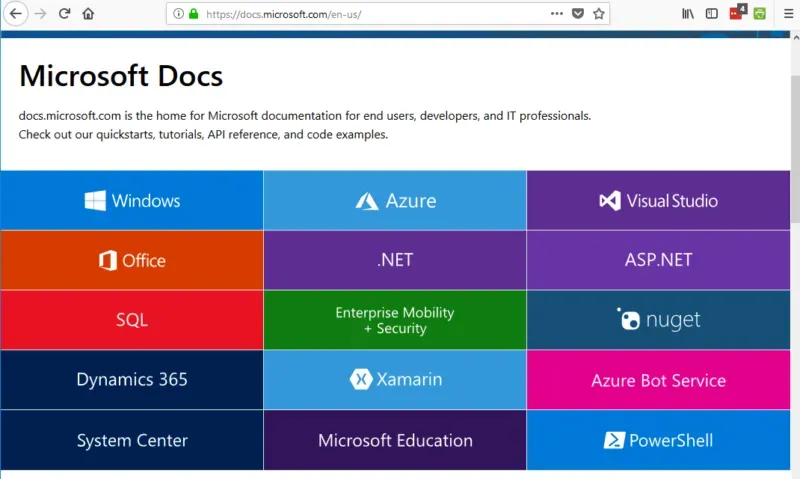The image size is (800, 479).
Task: Click the vertical page scrollbar
Action: (x=794, y=150)
